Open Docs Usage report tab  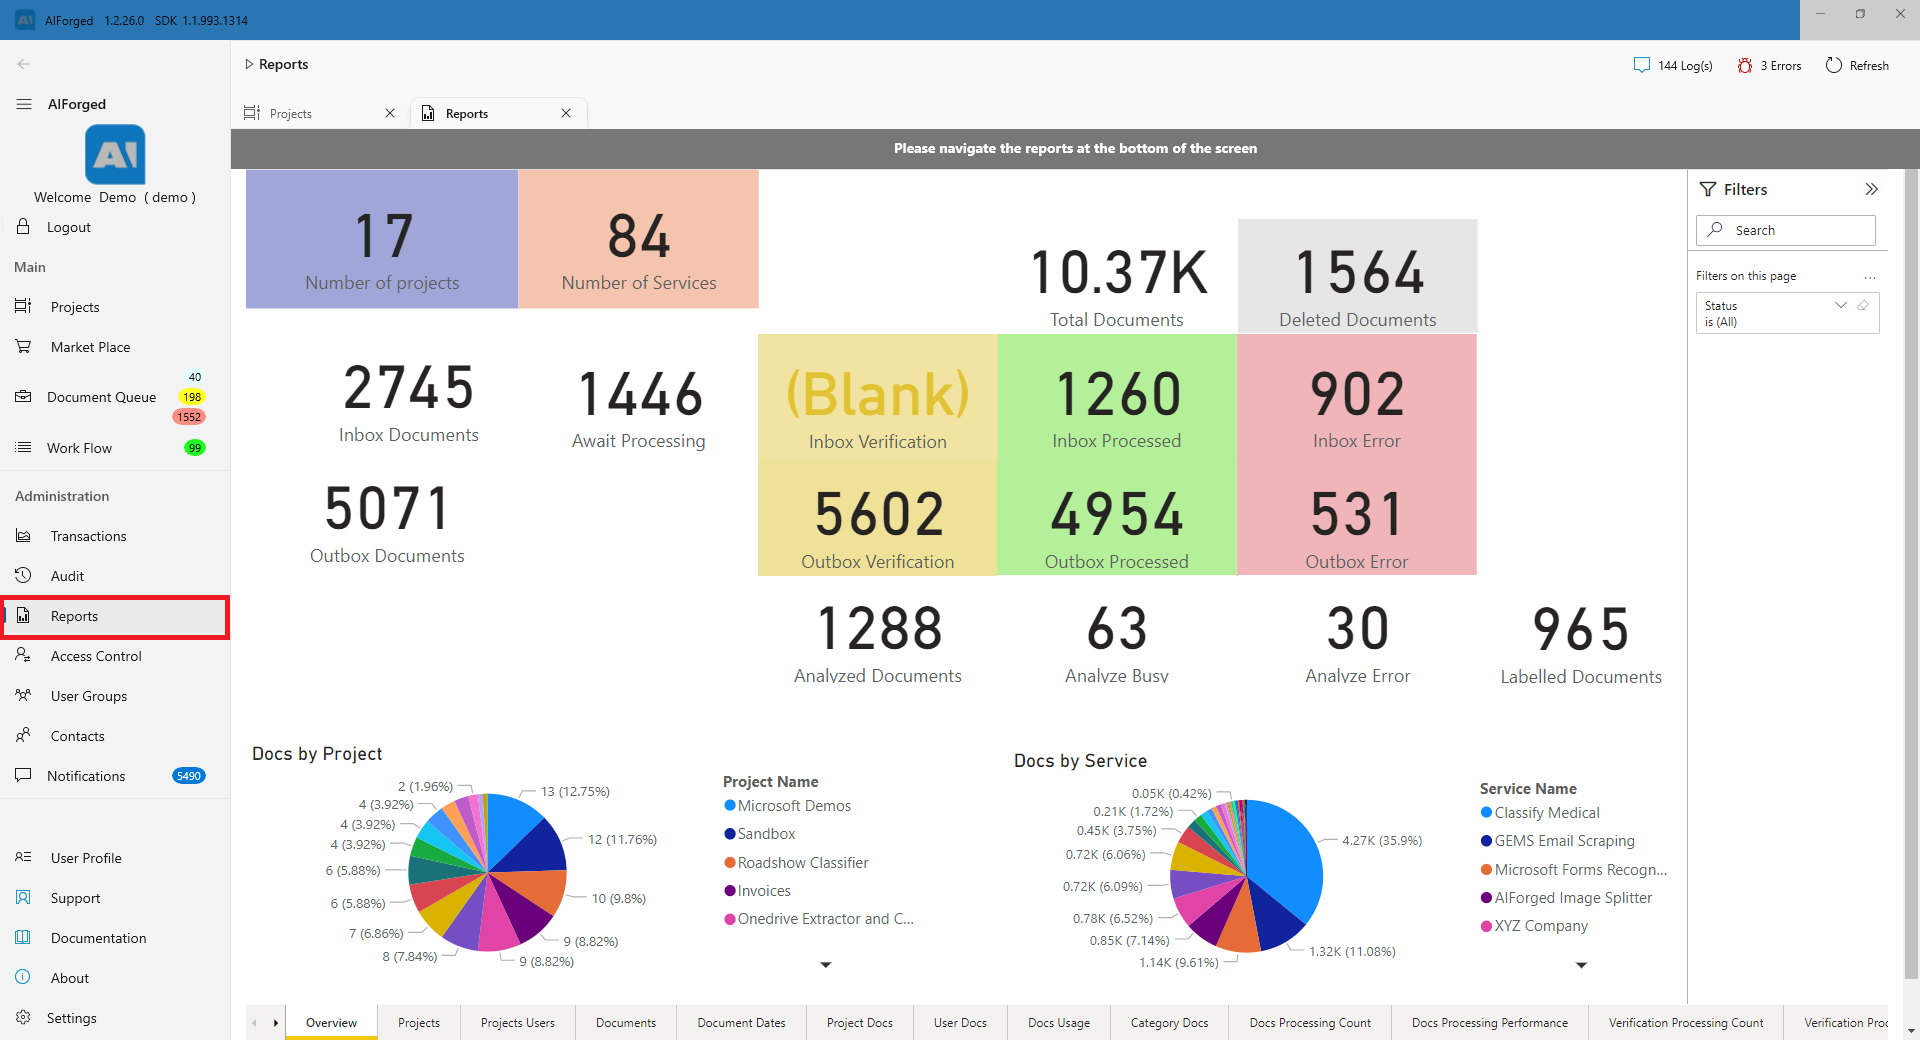1059,1023
